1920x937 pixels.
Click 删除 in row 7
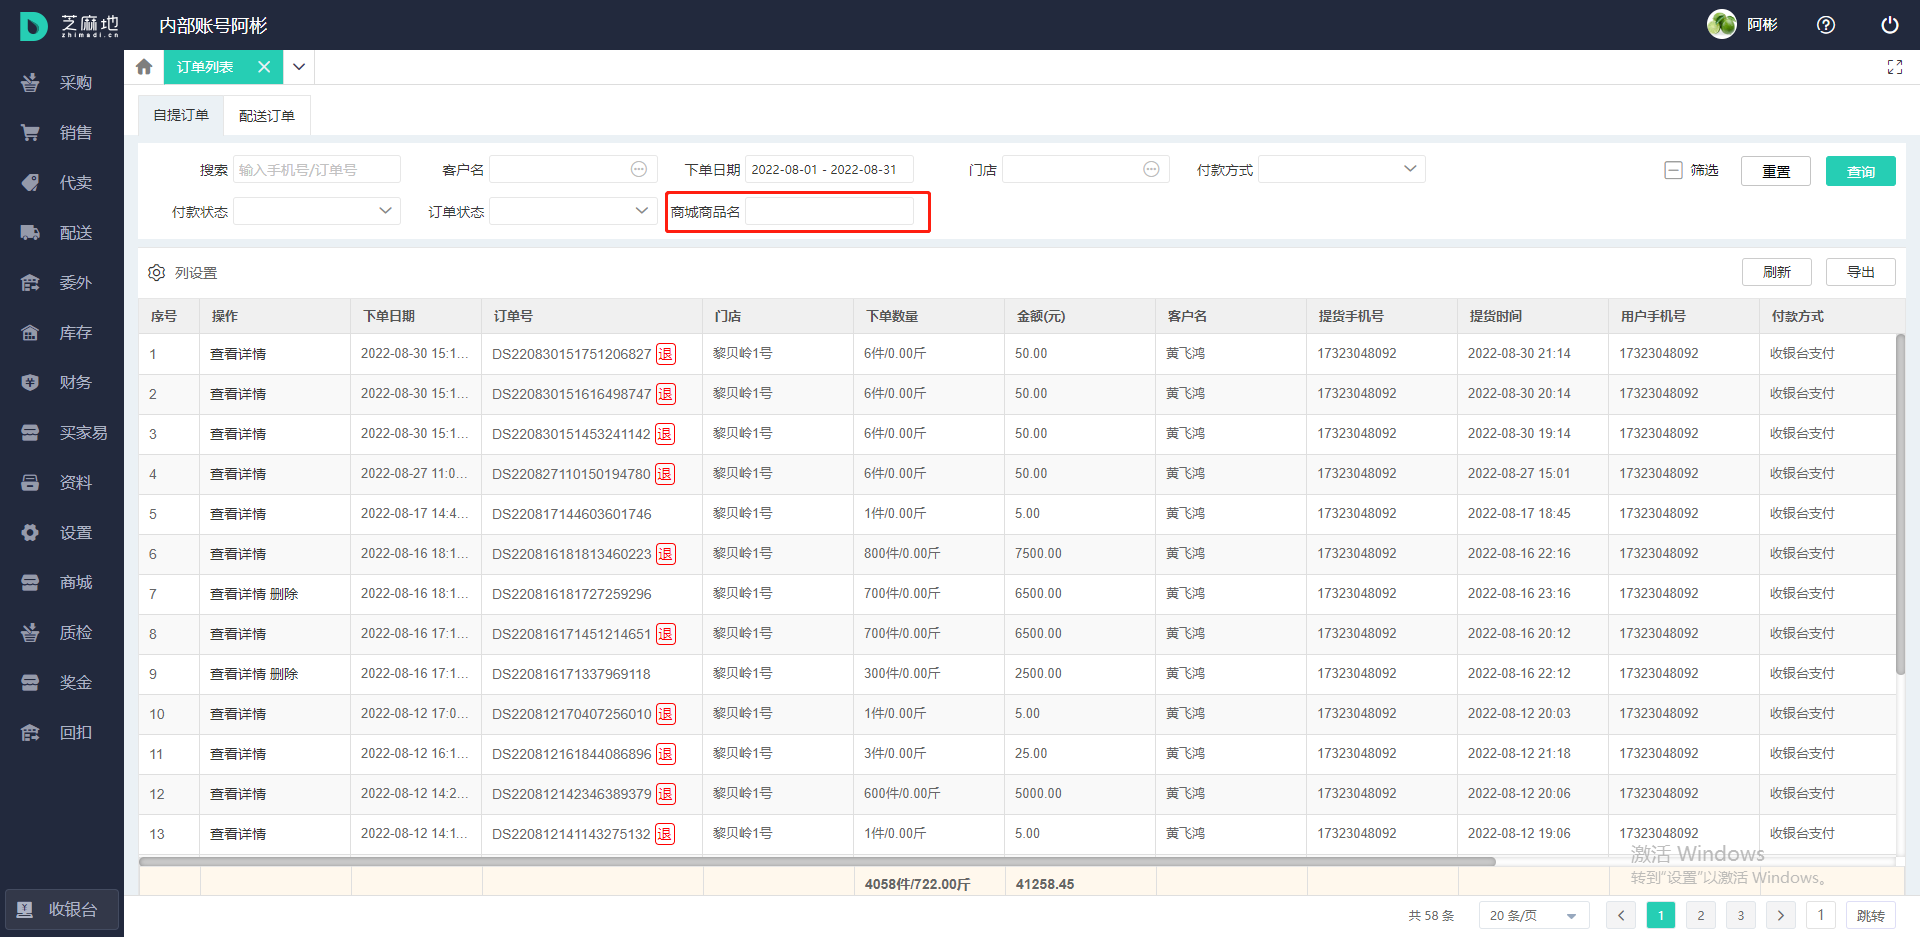pos(284,594)
